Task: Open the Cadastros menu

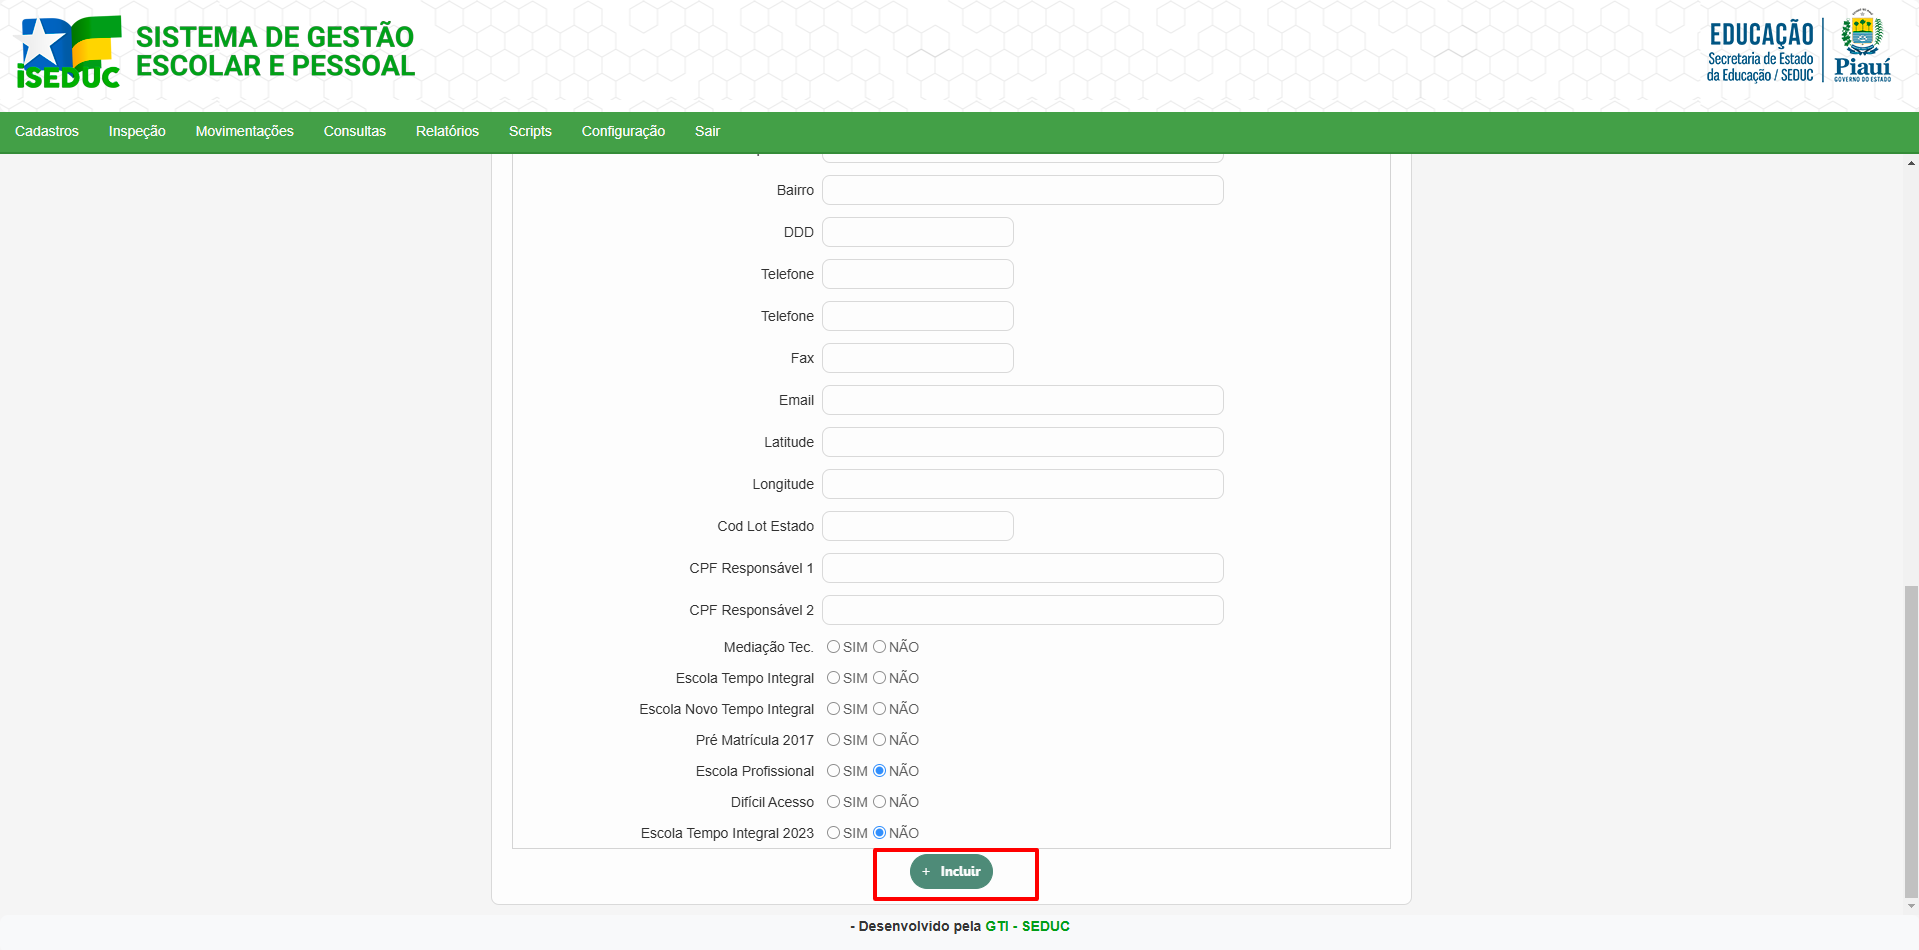Action: click(x=47, y=131)
